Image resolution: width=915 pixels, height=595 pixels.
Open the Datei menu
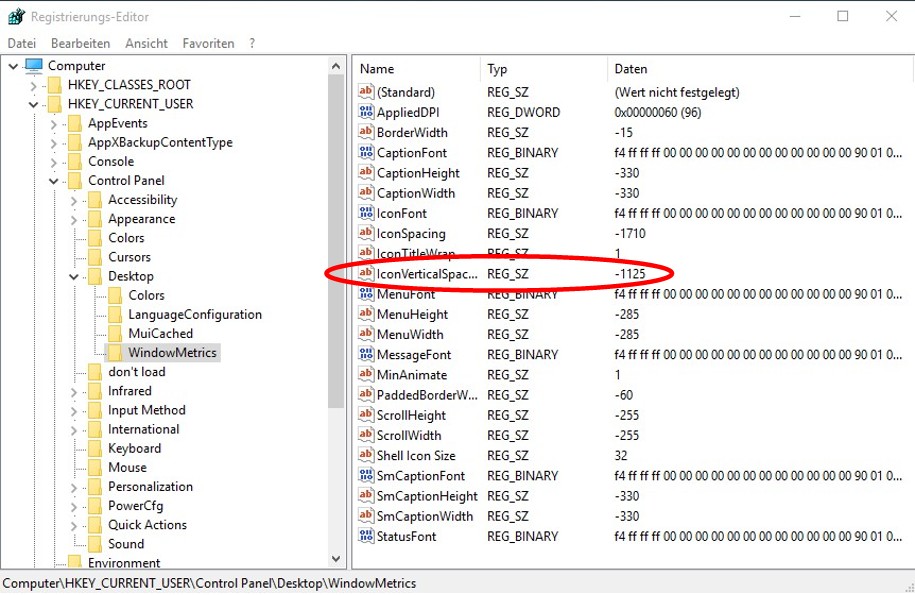tap(21, 44)
